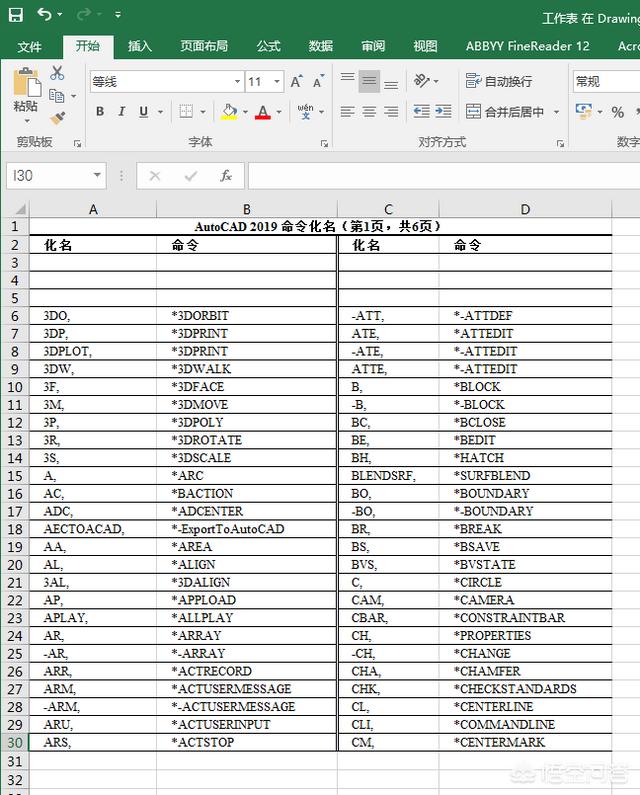The height and width of the screenshot is (795, 640).
Task: Open the 字体 dialog launcher
Action: (x=324, y=144)
